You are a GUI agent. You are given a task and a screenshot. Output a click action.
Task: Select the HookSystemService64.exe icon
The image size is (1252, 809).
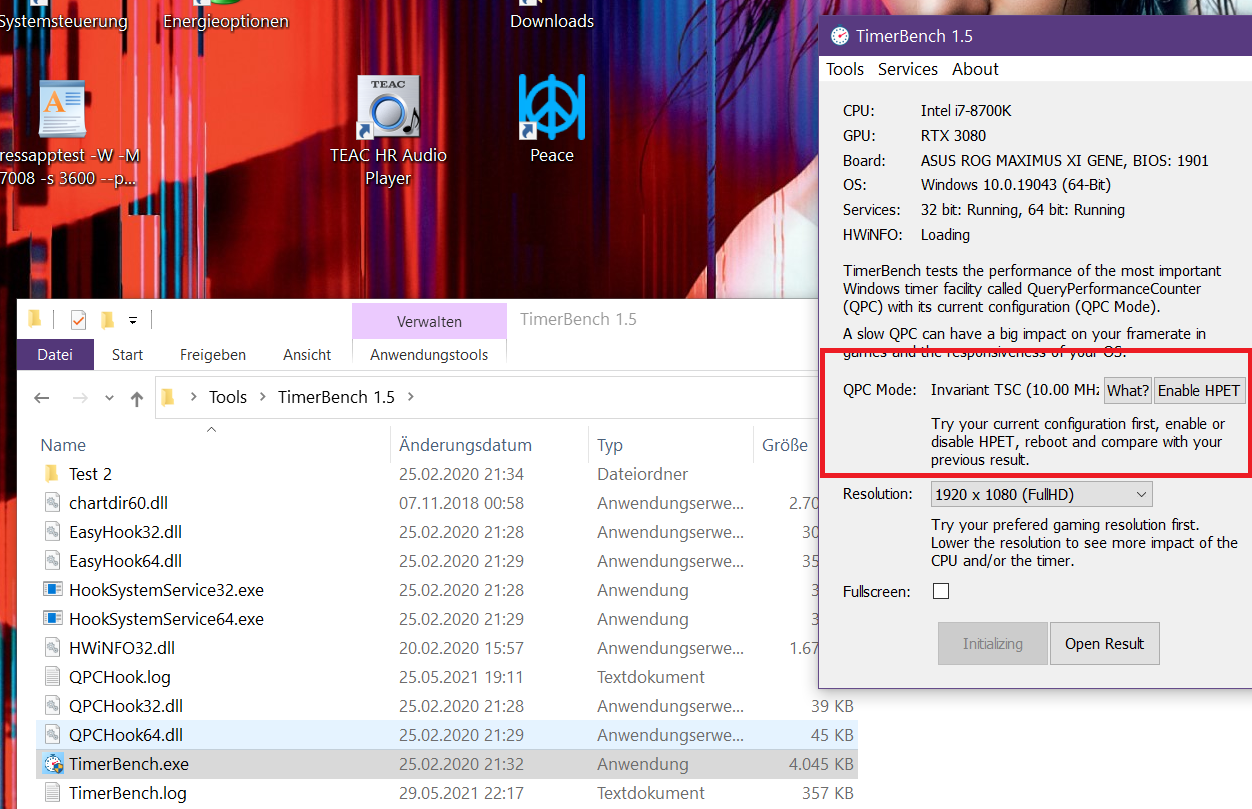click(x=53, y=618)
